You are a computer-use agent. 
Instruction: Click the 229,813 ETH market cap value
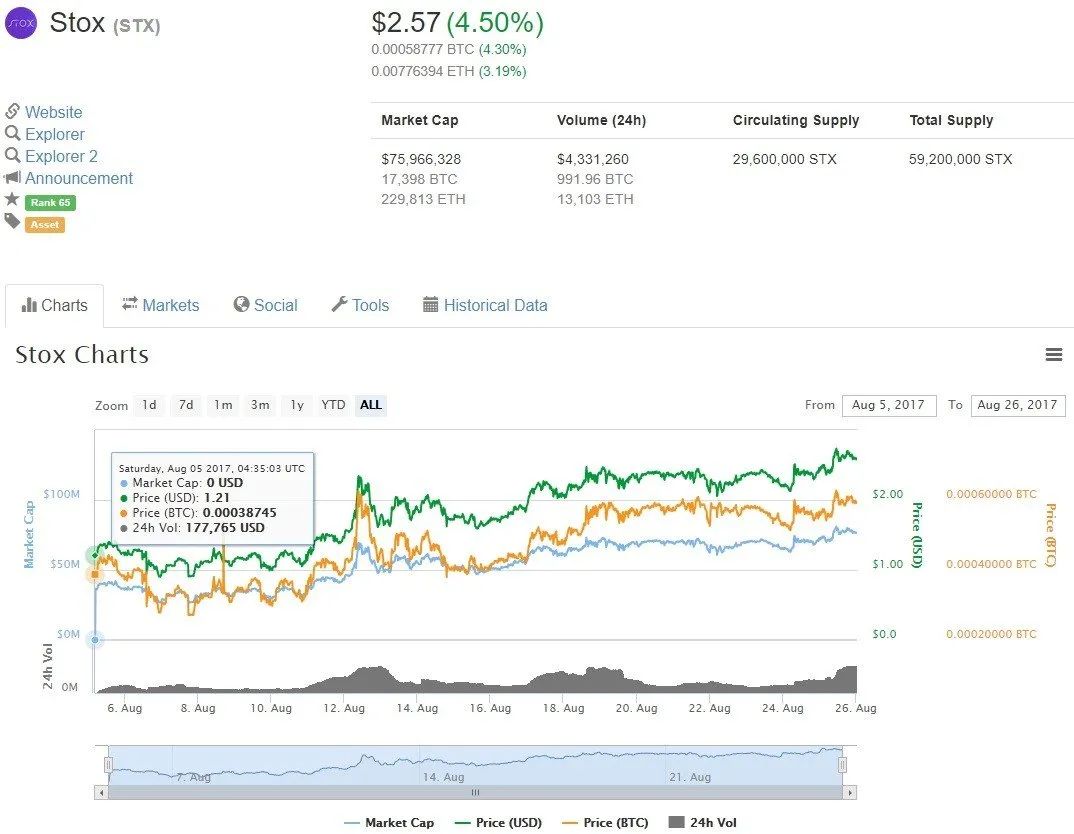[x=423, y=199]
